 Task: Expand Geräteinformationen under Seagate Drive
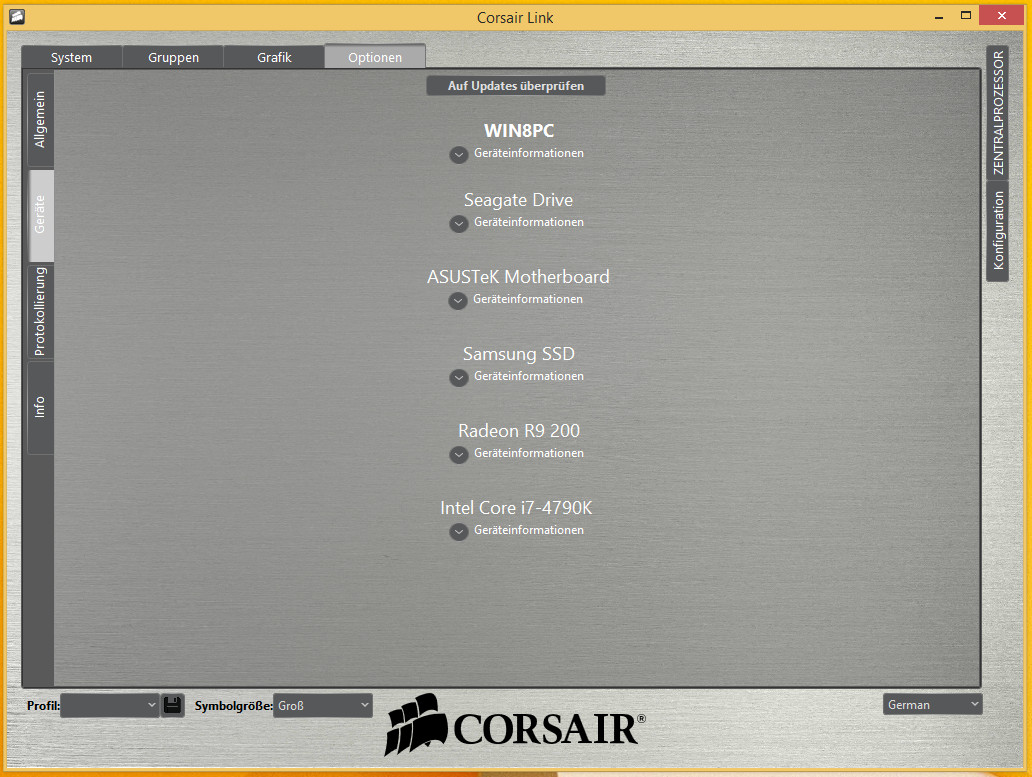coord(459,224)
